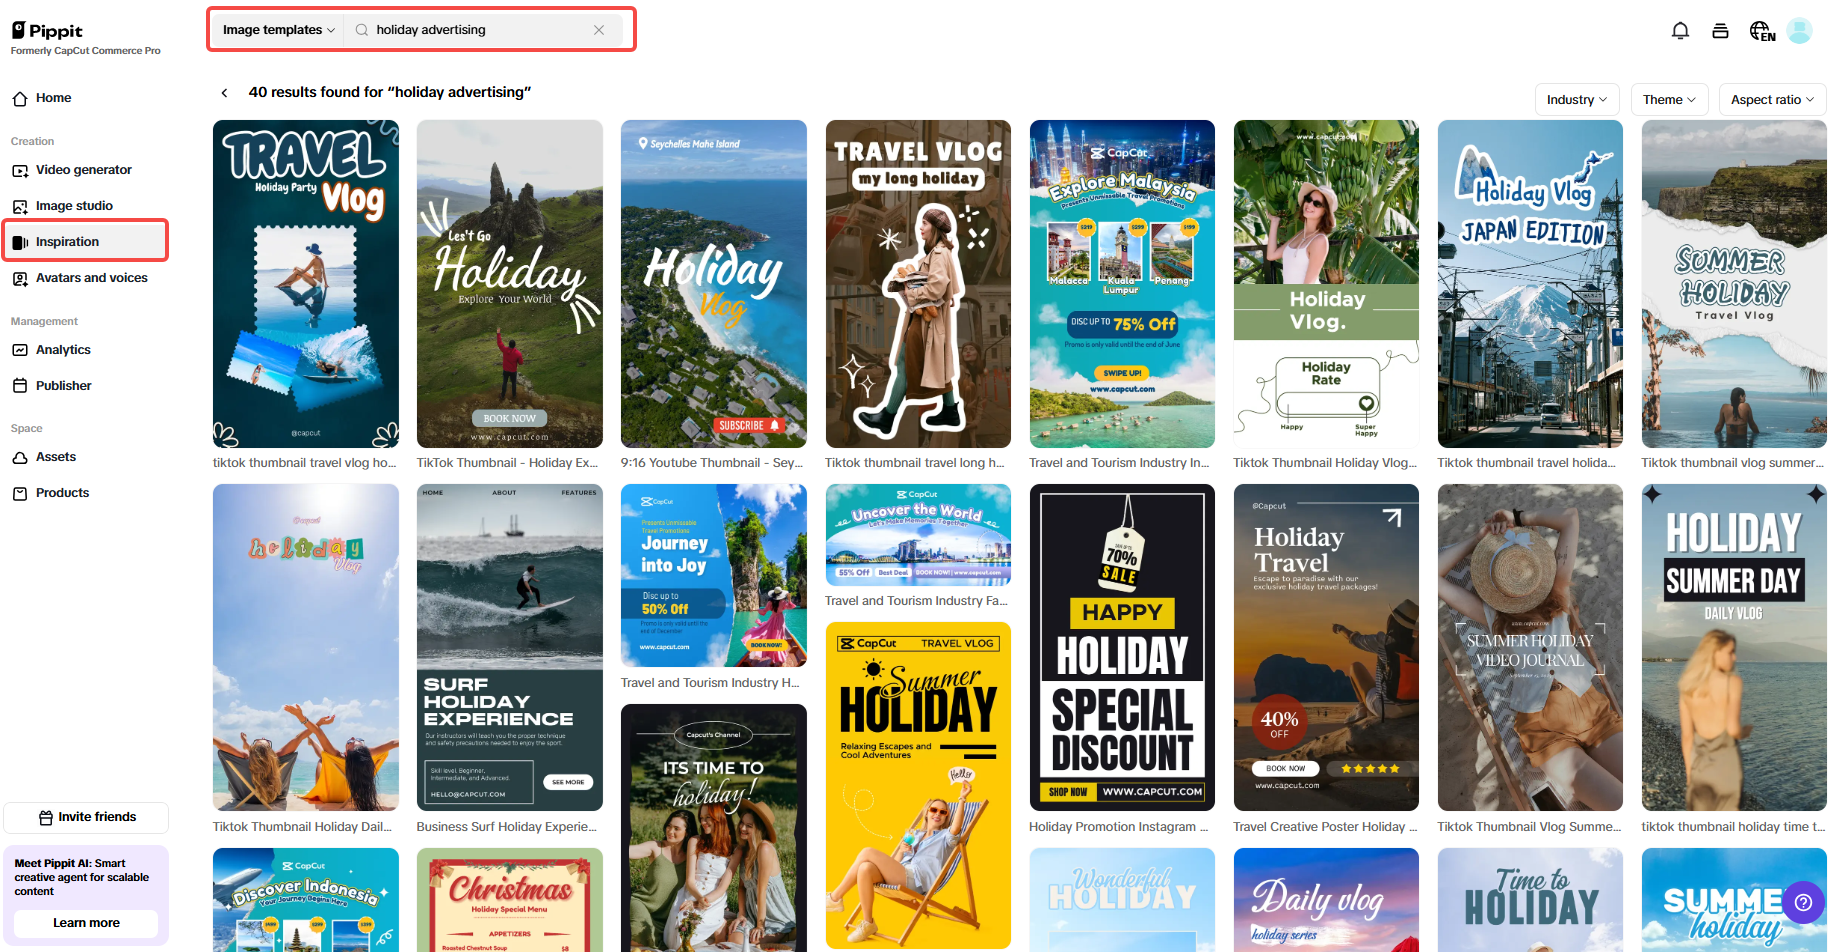Click the Pippit logo icon
This screenshot has width=1835, height=952.
(x=18, y=30)
